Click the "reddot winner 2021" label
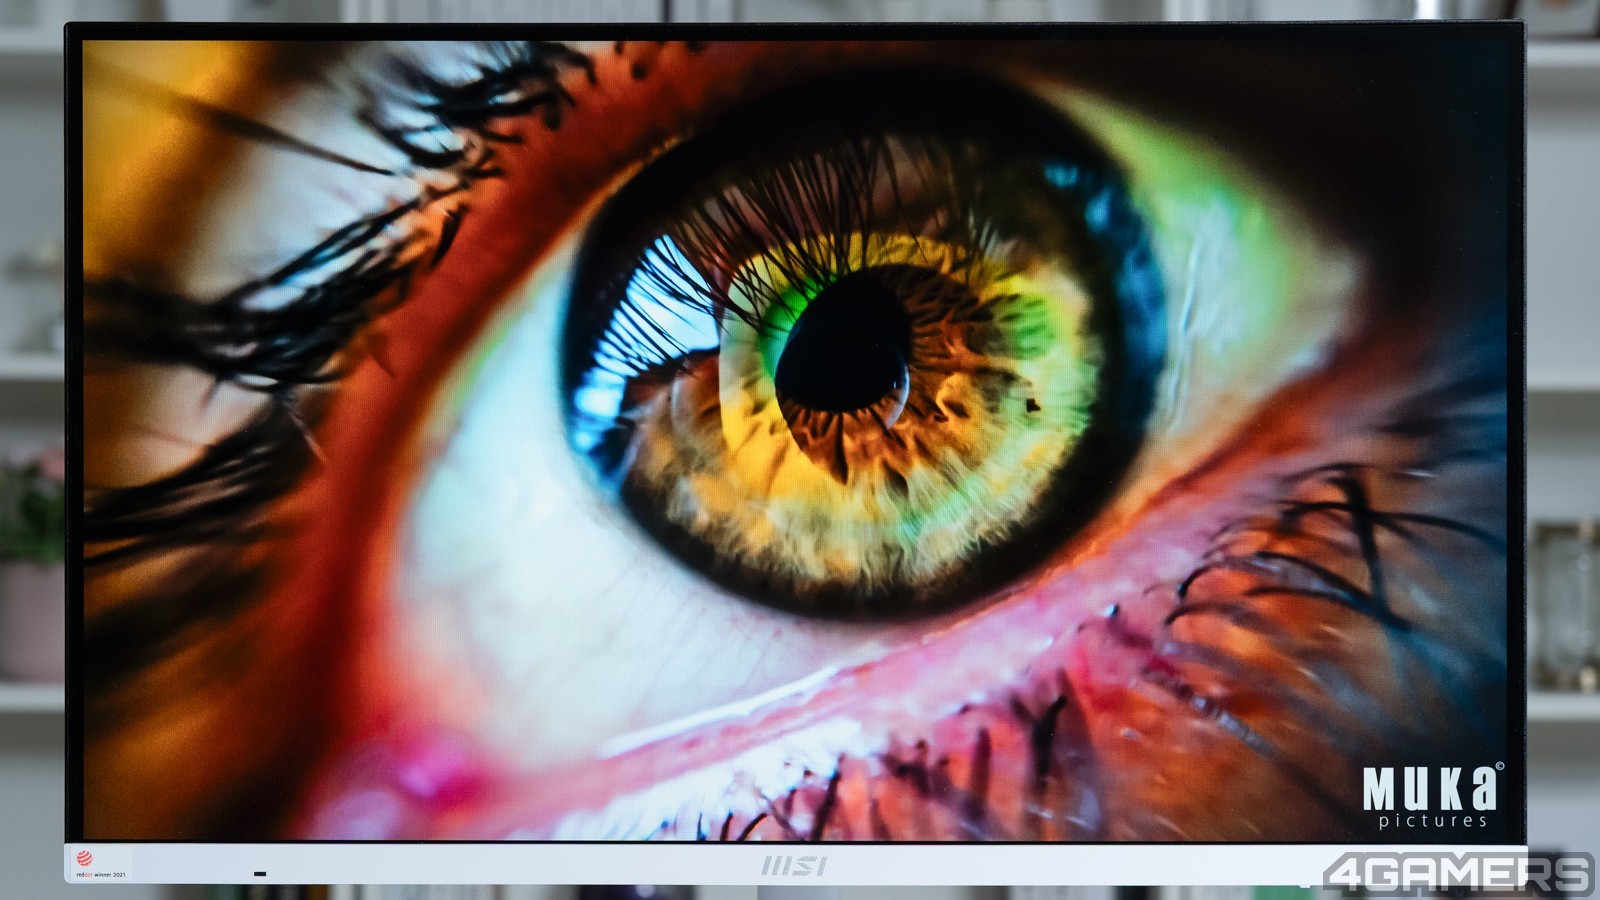 click(102, 874)
